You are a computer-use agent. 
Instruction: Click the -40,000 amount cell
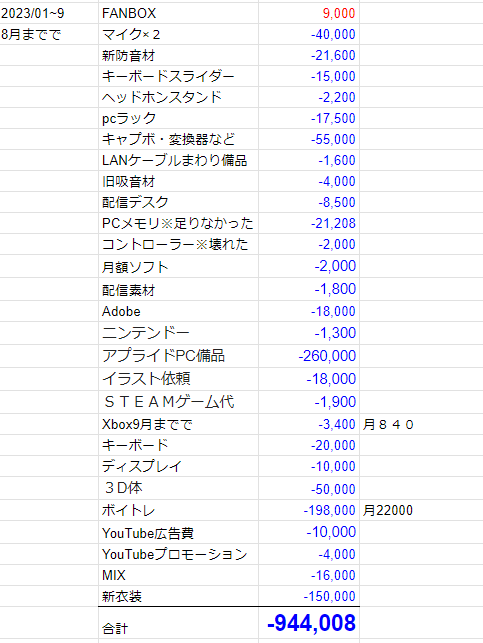309,34
